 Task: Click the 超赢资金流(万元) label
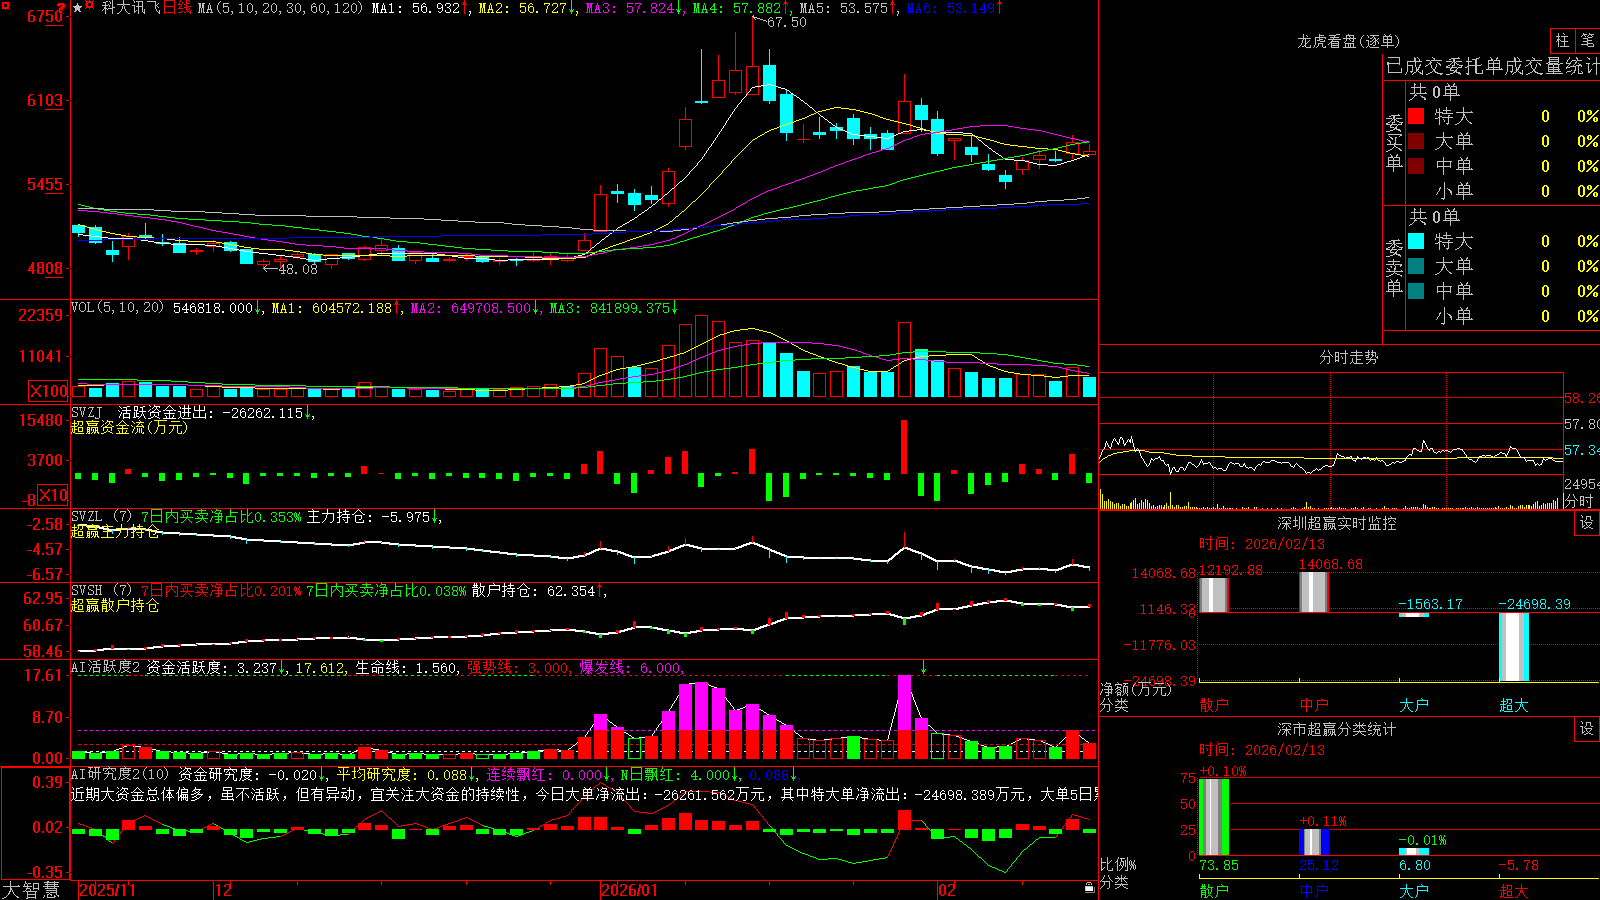pos(129,427)
